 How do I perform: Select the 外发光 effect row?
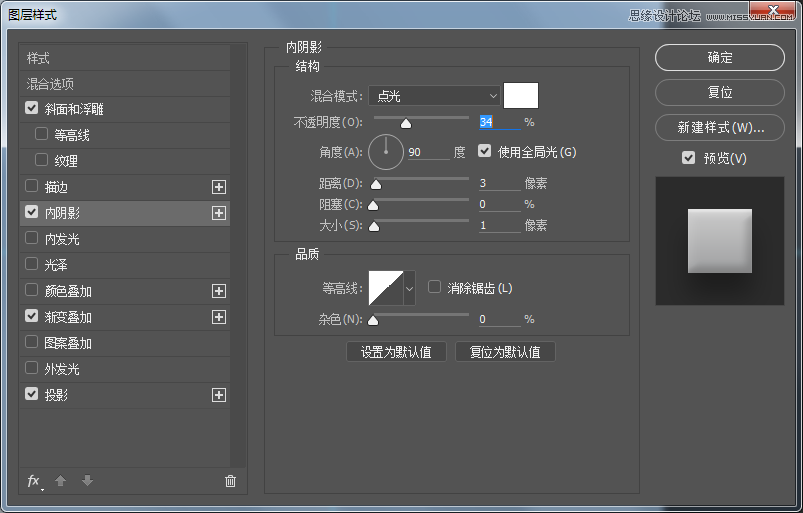pyautogui.click(x=124, y=369)
